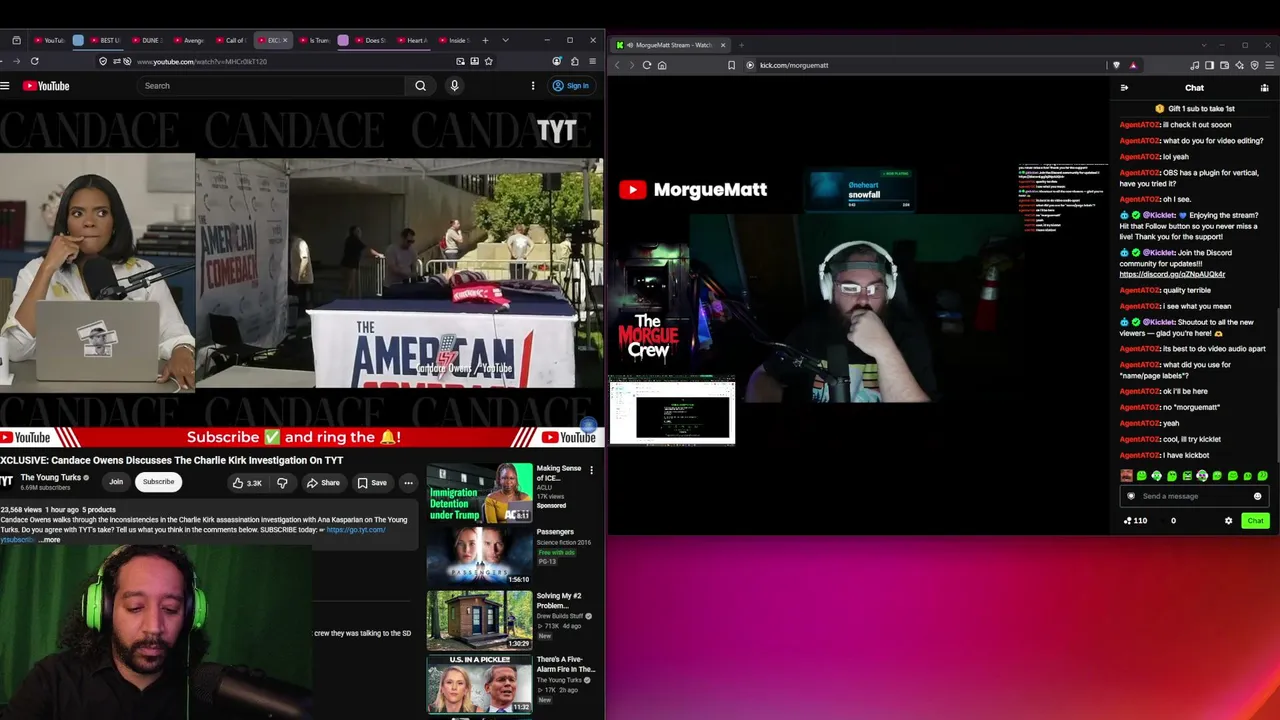Open The Young Turks channel name
1280x720 pixels.
(51, 478)
